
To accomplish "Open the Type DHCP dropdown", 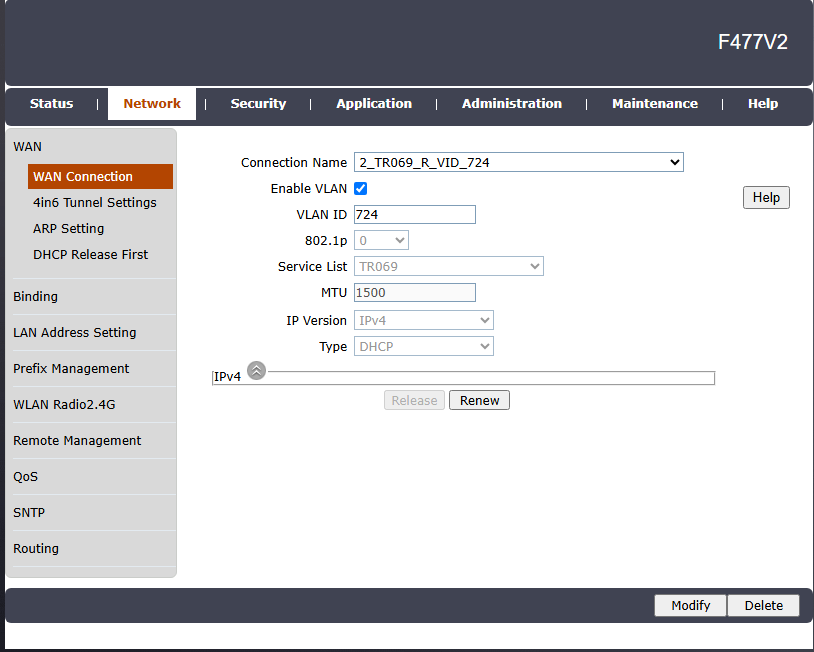I will 424,346.
